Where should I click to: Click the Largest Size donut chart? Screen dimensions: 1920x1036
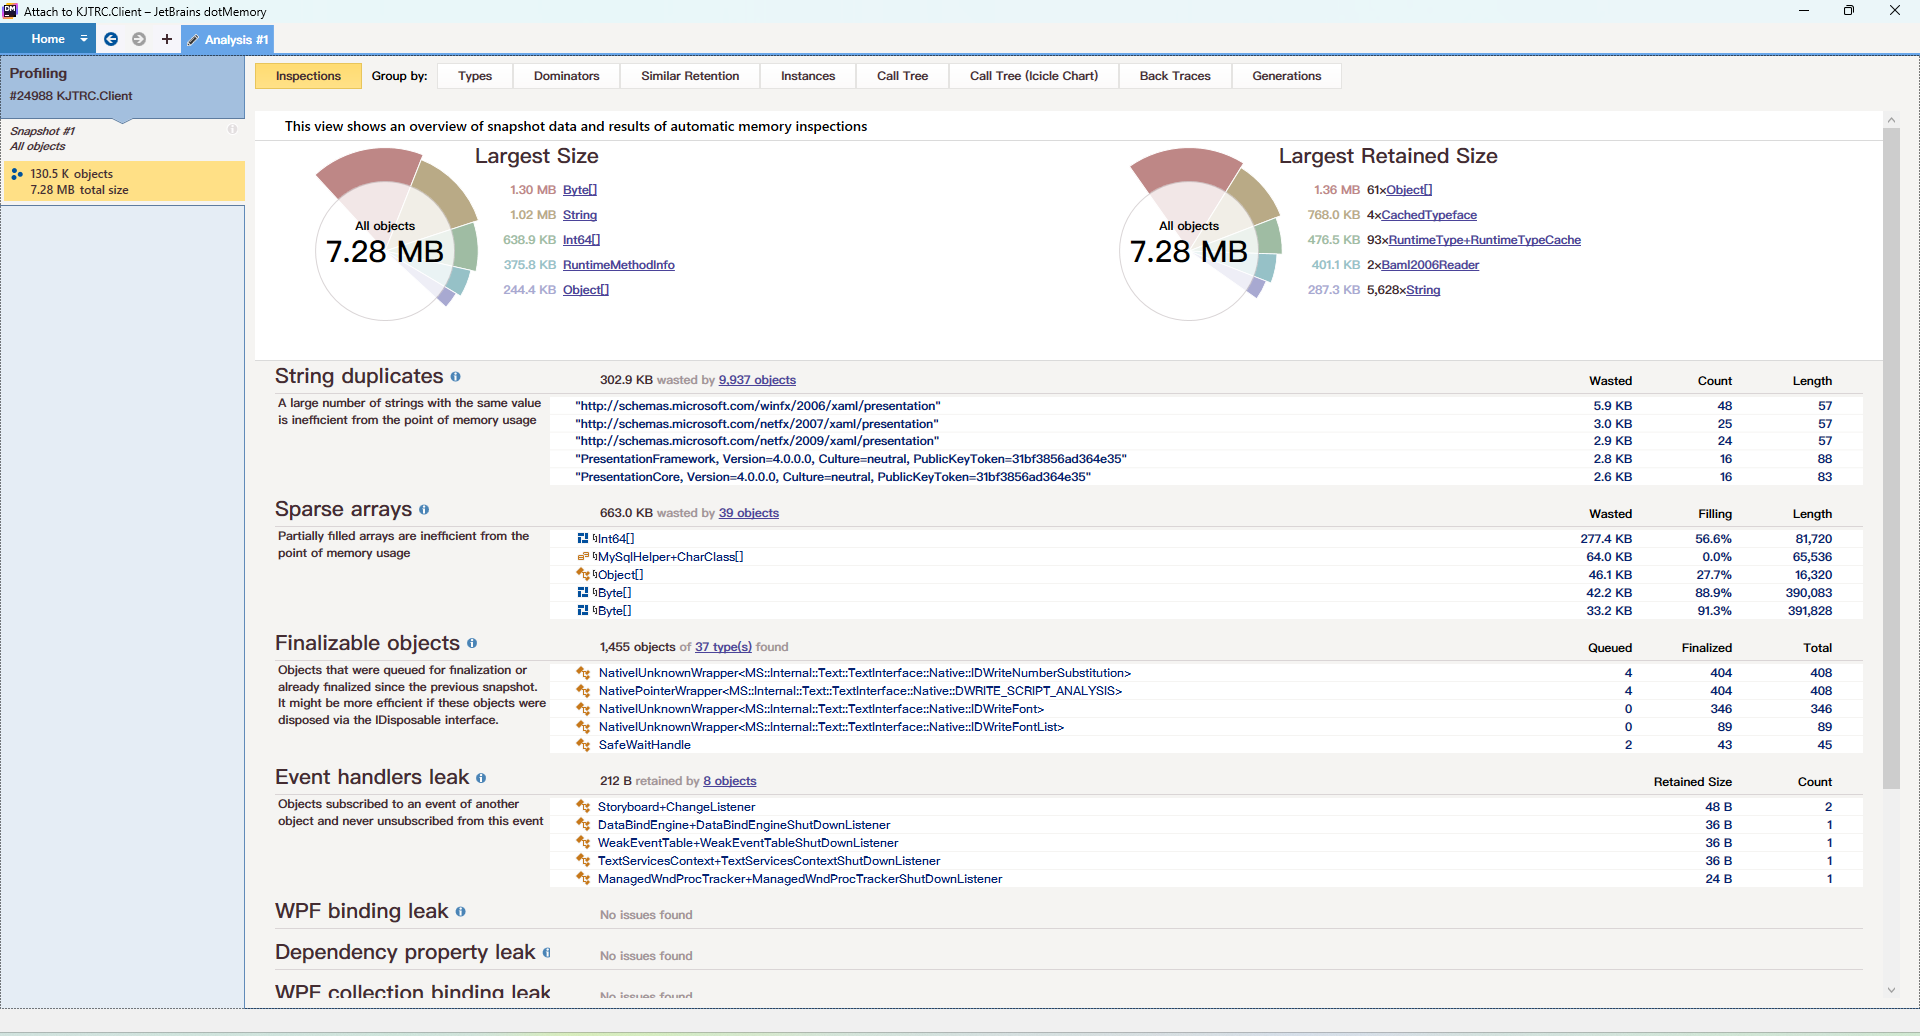[x=397, y=235]
